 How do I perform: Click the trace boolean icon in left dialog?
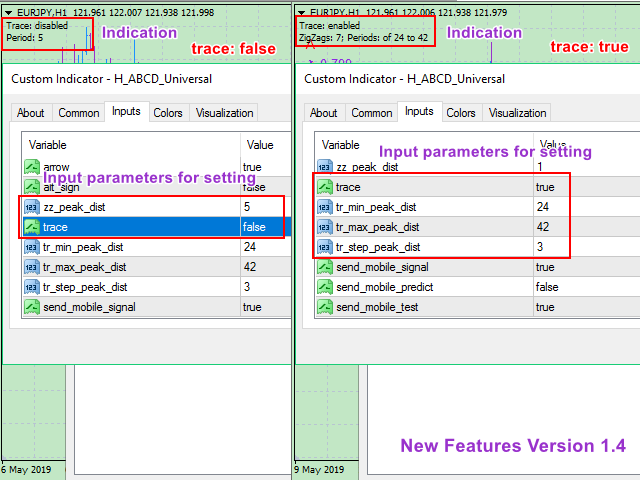[32, 227]
